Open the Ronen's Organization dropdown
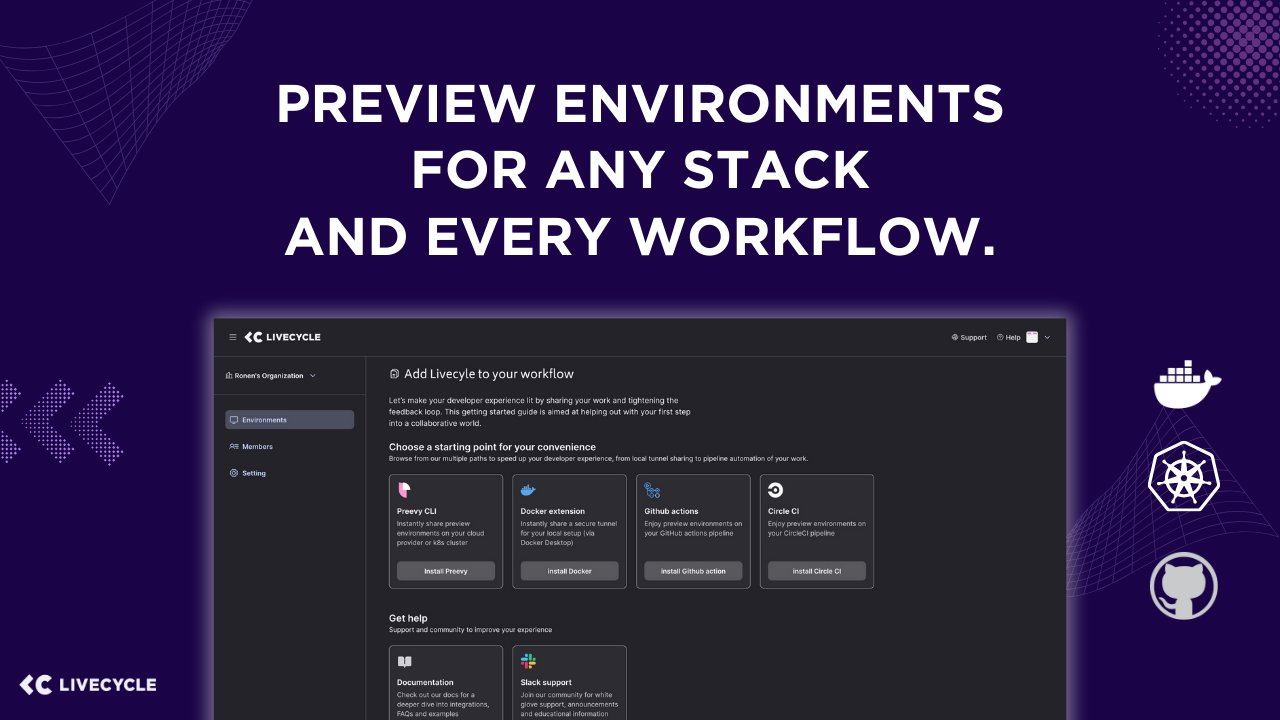1280x720 pixels. pyautogui.click(x=271, y=376)
